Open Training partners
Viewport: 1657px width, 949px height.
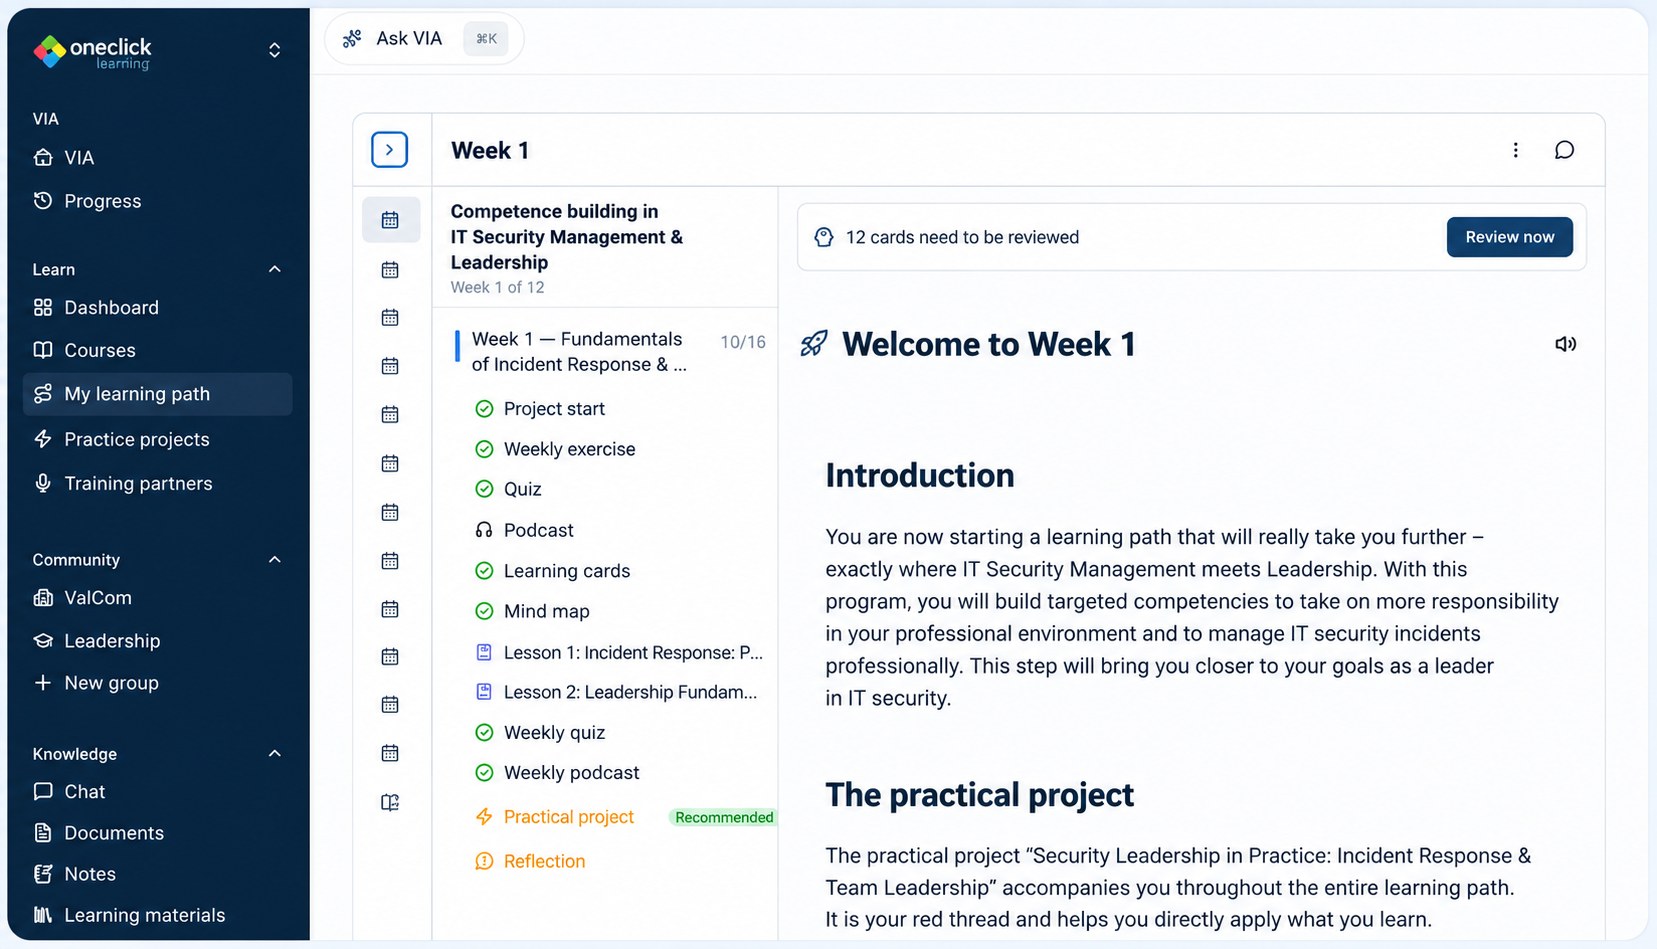[x=157, y=484]
